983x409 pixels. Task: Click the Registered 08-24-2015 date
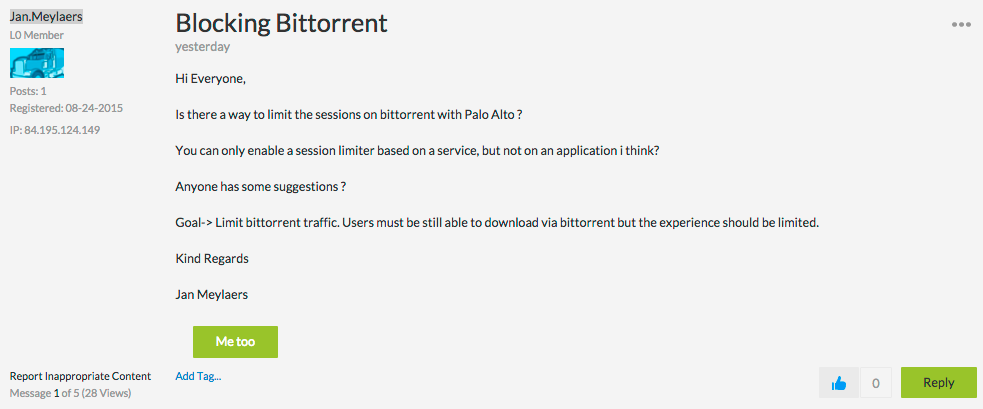66,108
